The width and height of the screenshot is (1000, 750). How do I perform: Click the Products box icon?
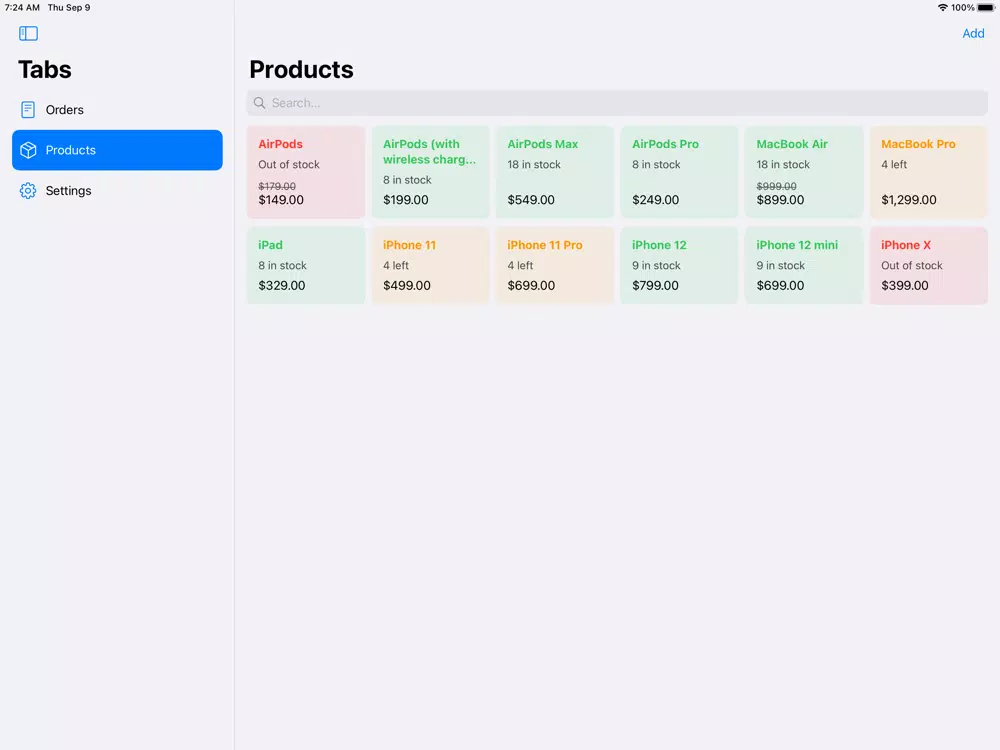[x=28, y=150]
